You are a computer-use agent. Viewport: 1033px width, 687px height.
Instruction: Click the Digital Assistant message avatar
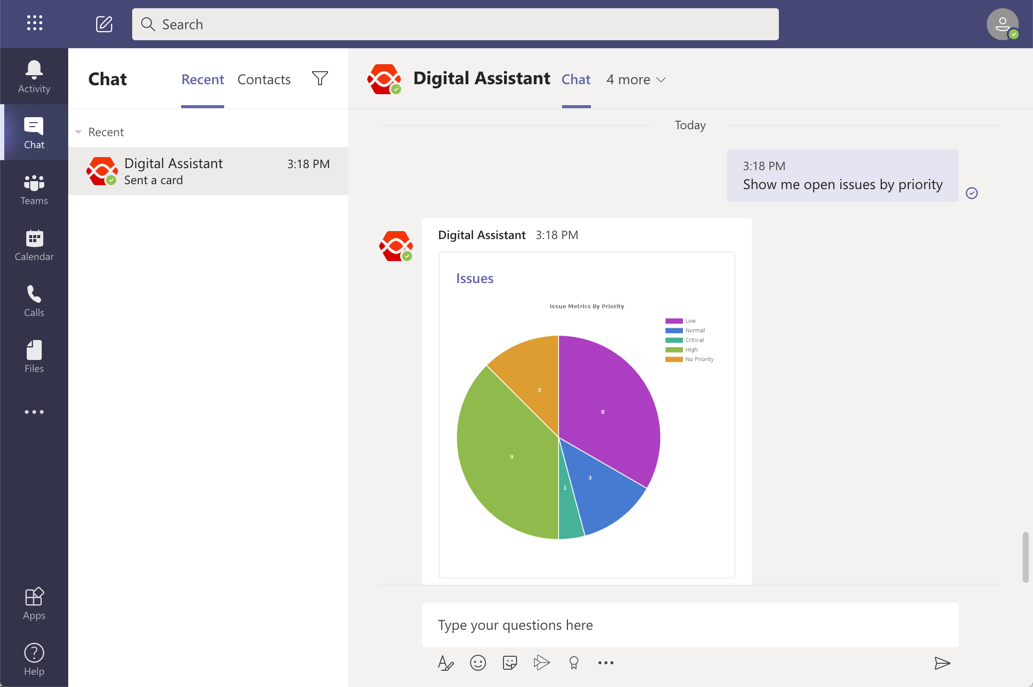coord(395,246)
